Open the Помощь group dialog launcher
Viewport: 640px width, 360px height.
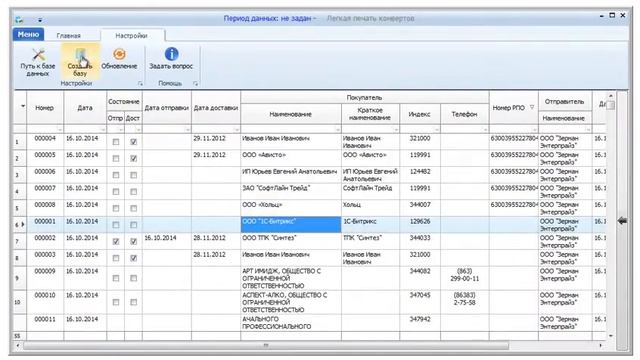(195, 83)
